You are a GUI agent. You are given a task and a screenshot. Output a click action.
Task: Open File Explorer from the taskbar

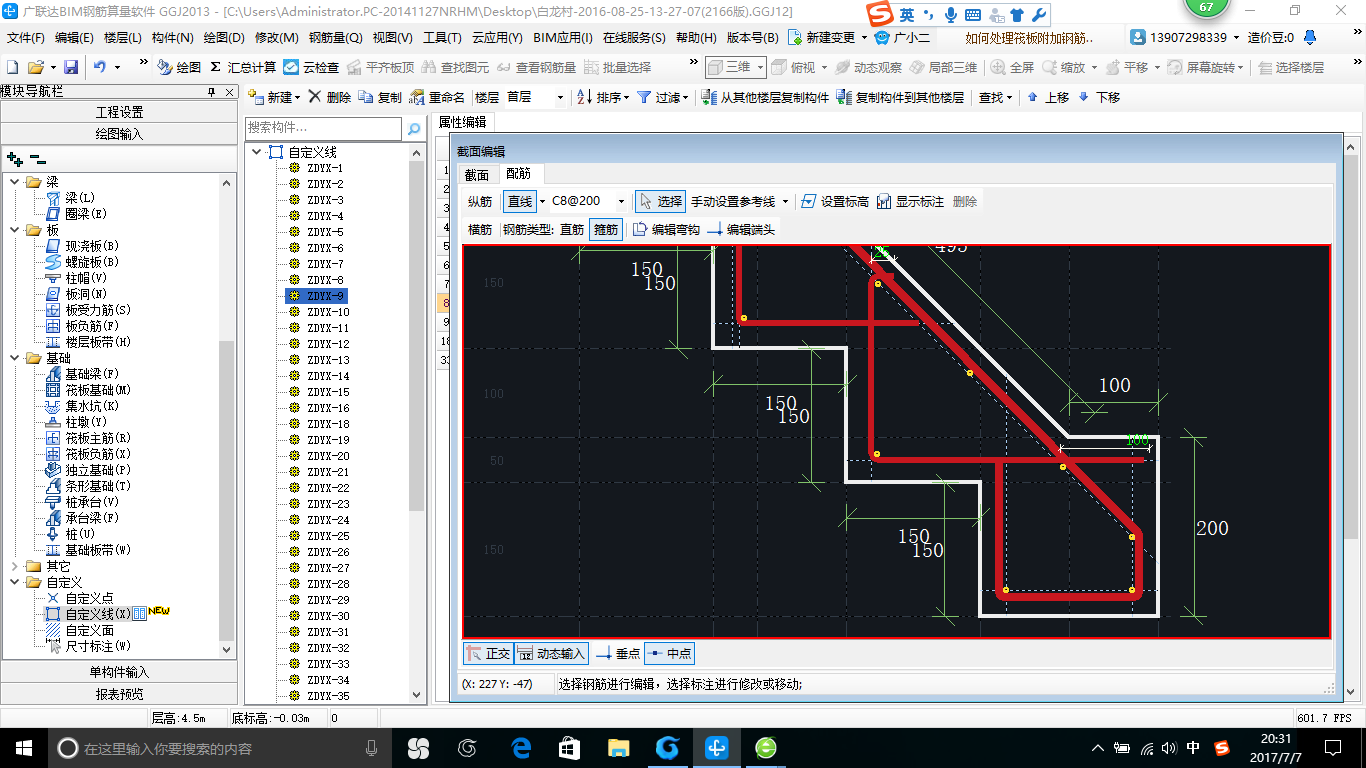619,747
